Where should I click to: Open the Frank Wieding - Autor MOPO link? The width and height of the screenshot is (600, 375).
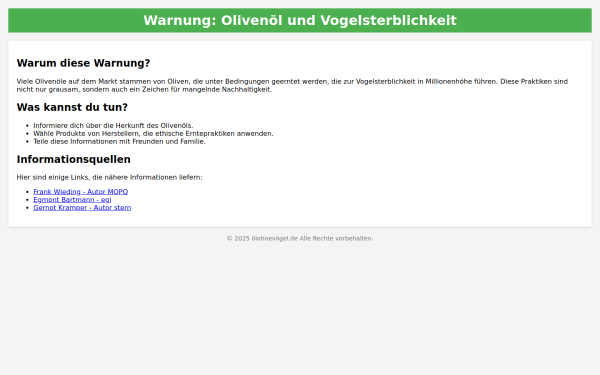81,192
